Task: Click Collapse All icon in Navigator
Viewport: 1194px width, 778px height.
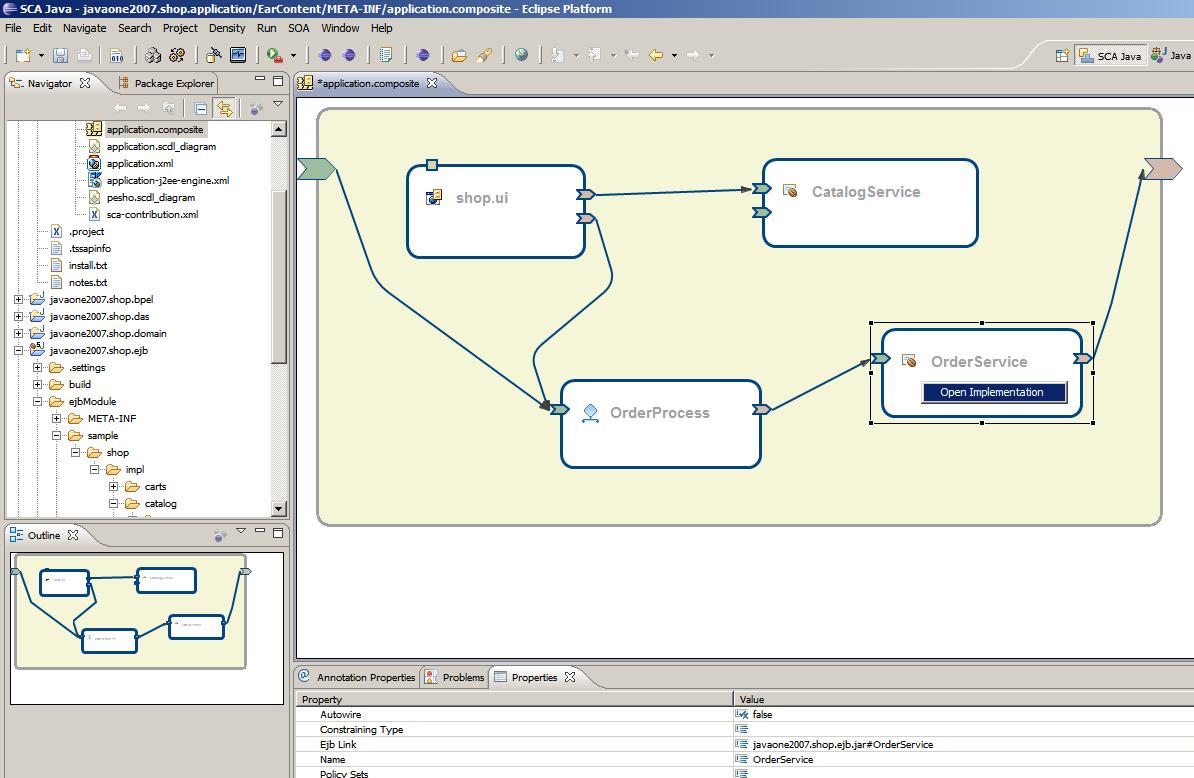Action: click(200, 108)
